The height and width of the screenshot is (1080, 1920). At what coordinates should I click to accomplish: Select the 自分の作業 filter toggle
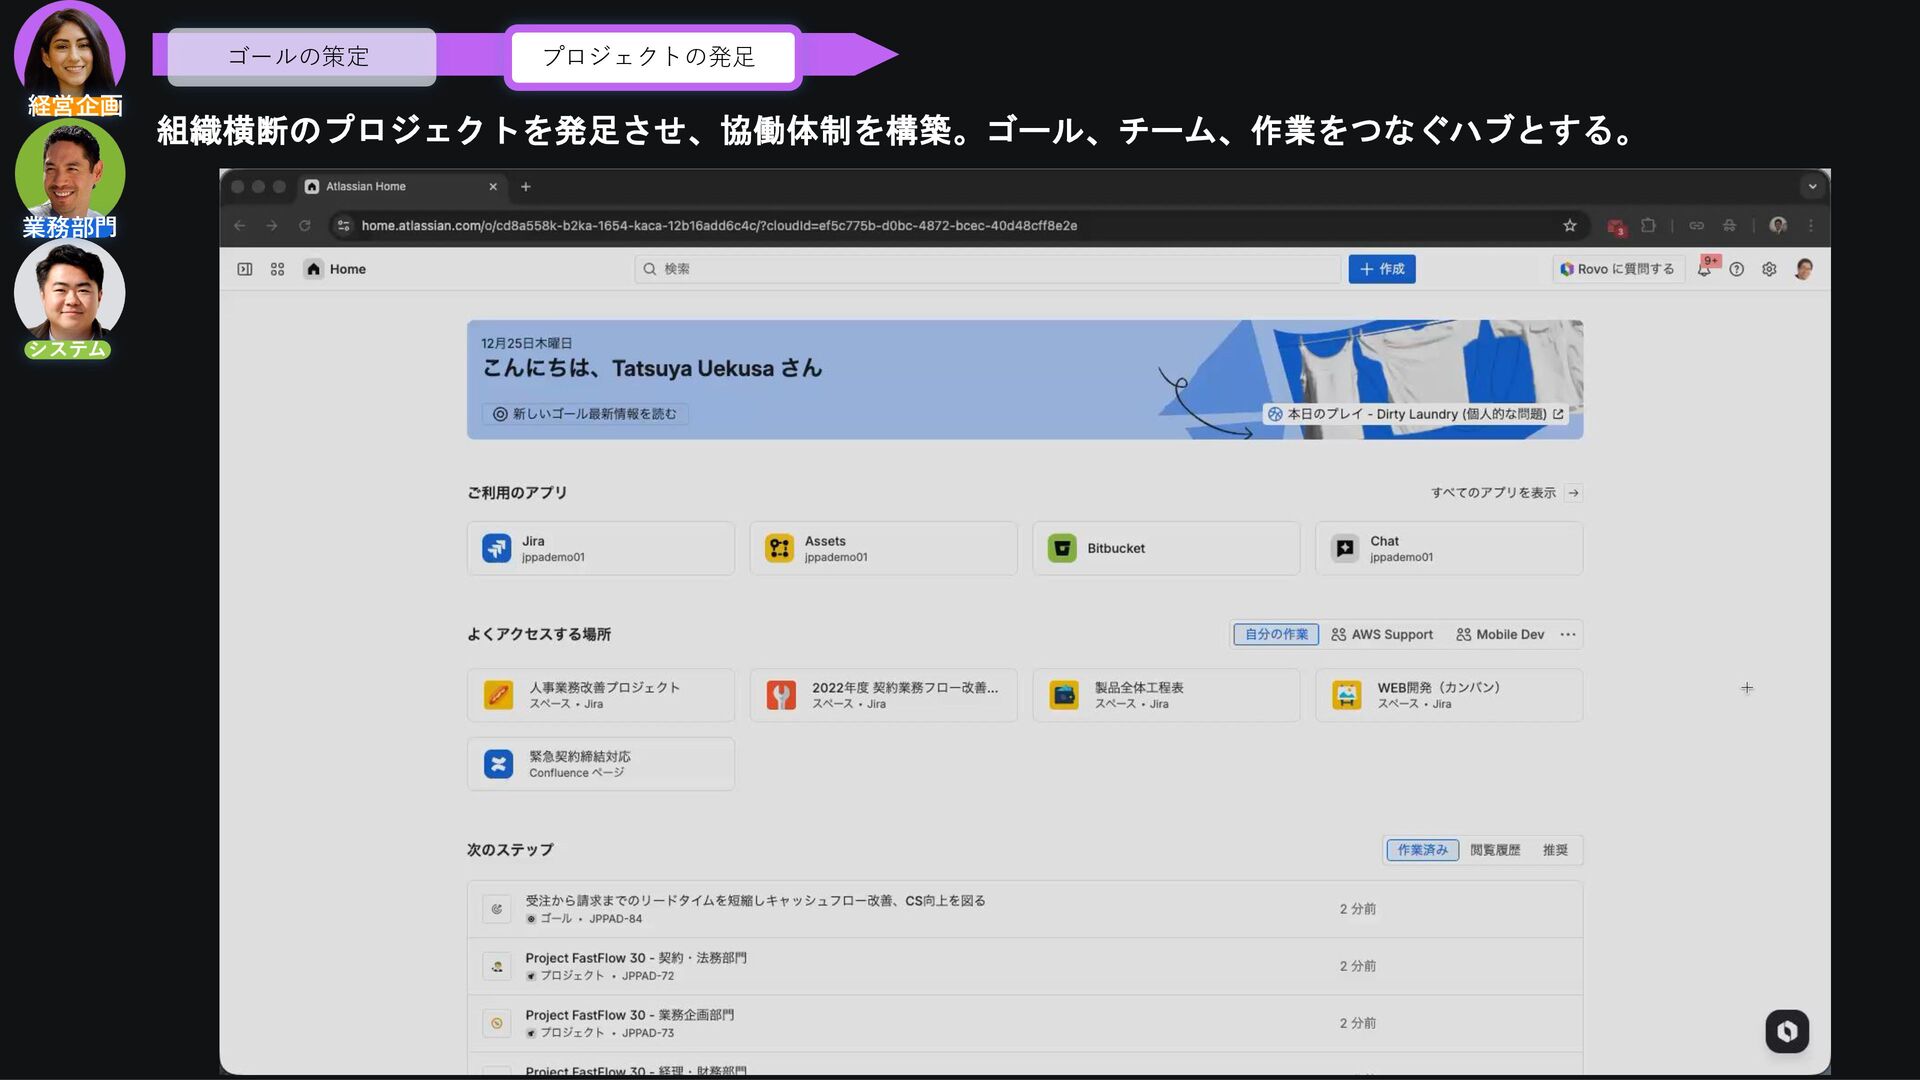click(1276, 634)
